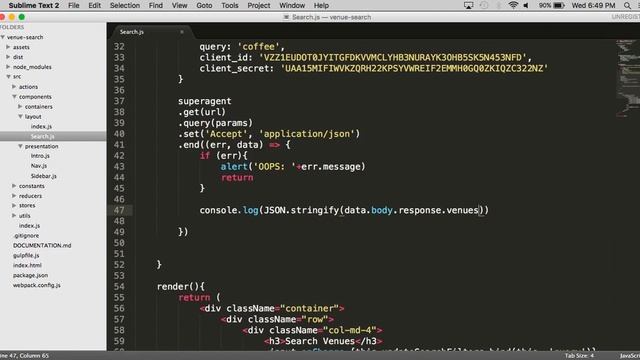Expand the utils folder
640x360 pixels.
tap(14, 216)
